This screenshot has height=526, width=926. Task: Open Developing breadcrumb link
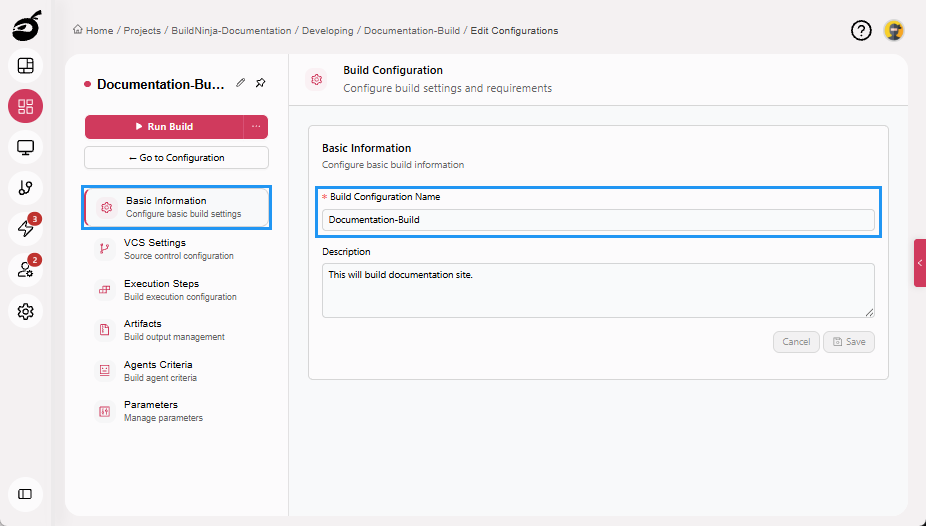tap(328, 31)
